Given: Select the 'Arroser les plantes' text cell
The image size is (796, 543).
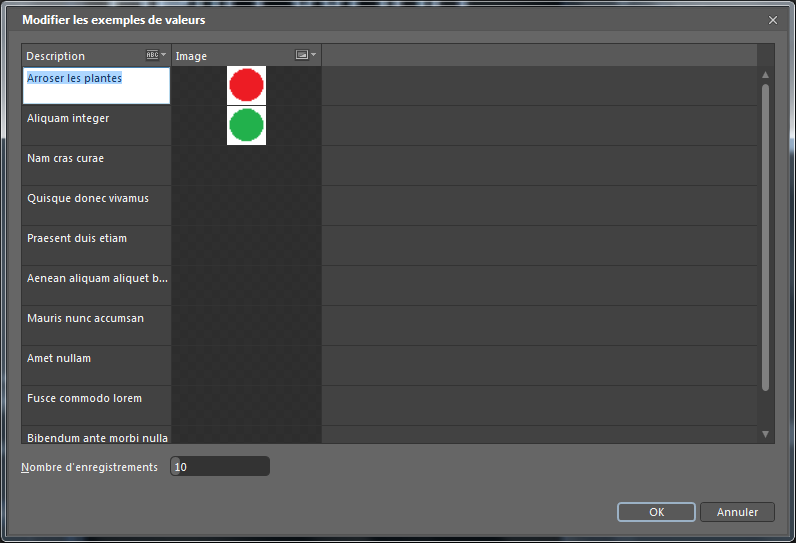Looking at the screenshot, I should coord(96,85).
